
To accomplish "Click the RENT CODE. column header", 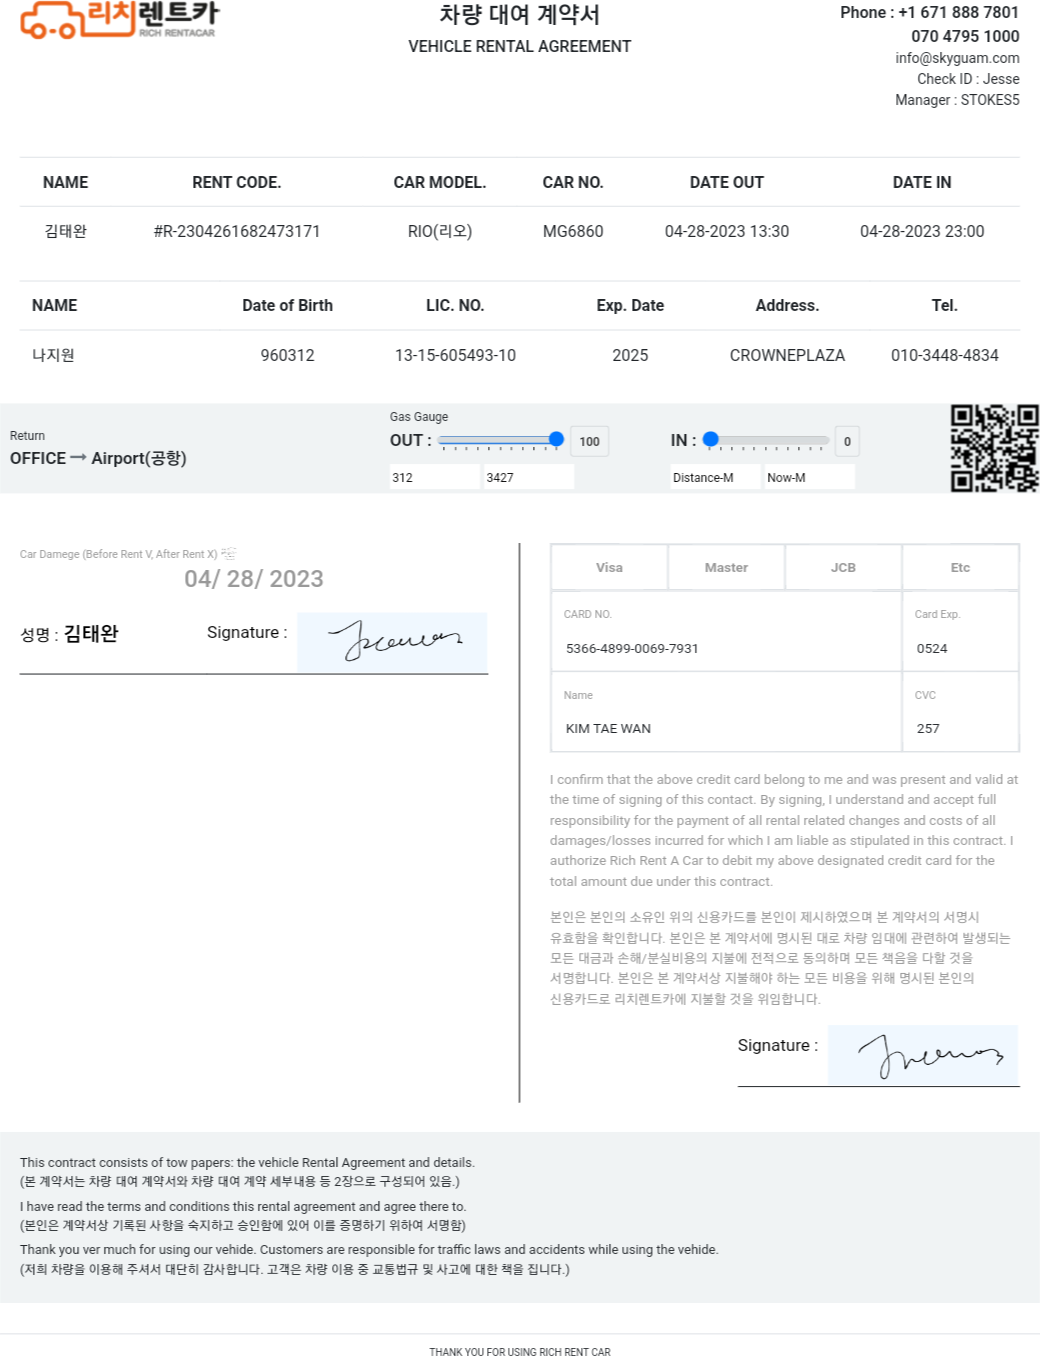I will coord(237,182).
